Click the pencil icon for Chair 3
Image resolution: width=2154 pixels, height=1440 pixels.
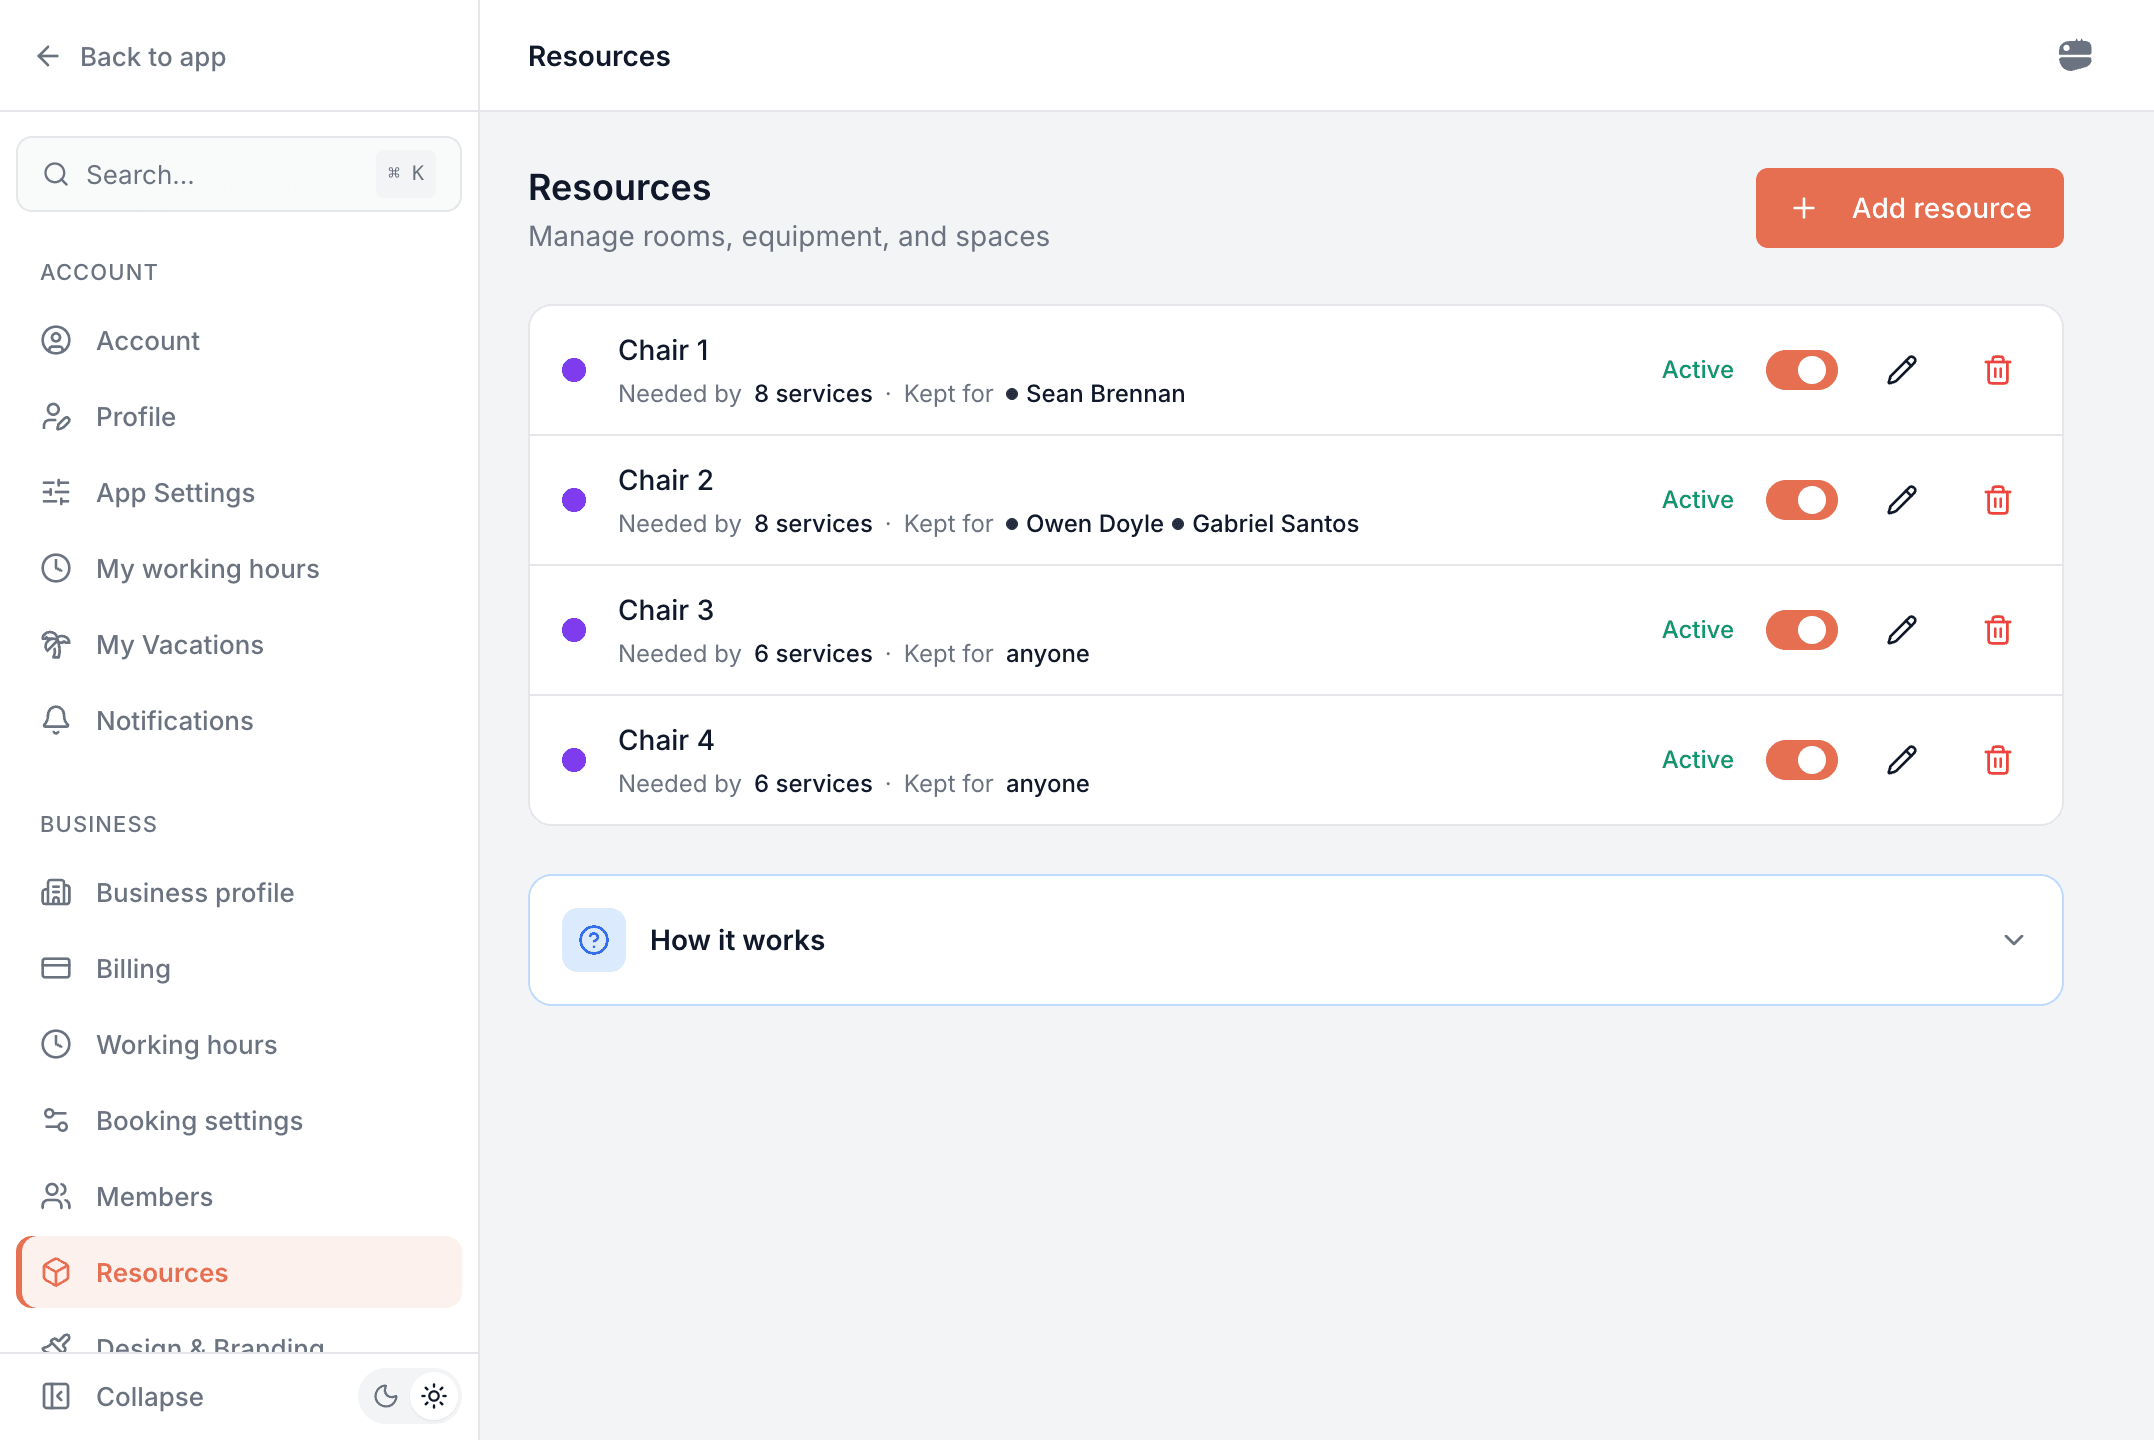[x=1902, y=630]
